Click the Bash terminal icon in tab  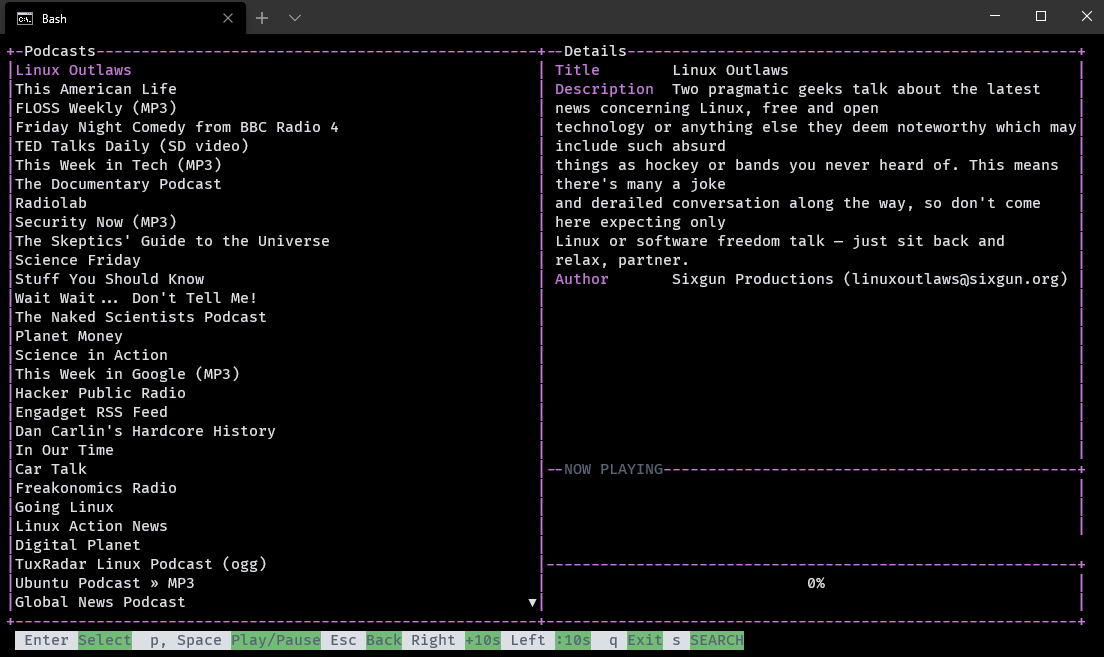point(25,18)
